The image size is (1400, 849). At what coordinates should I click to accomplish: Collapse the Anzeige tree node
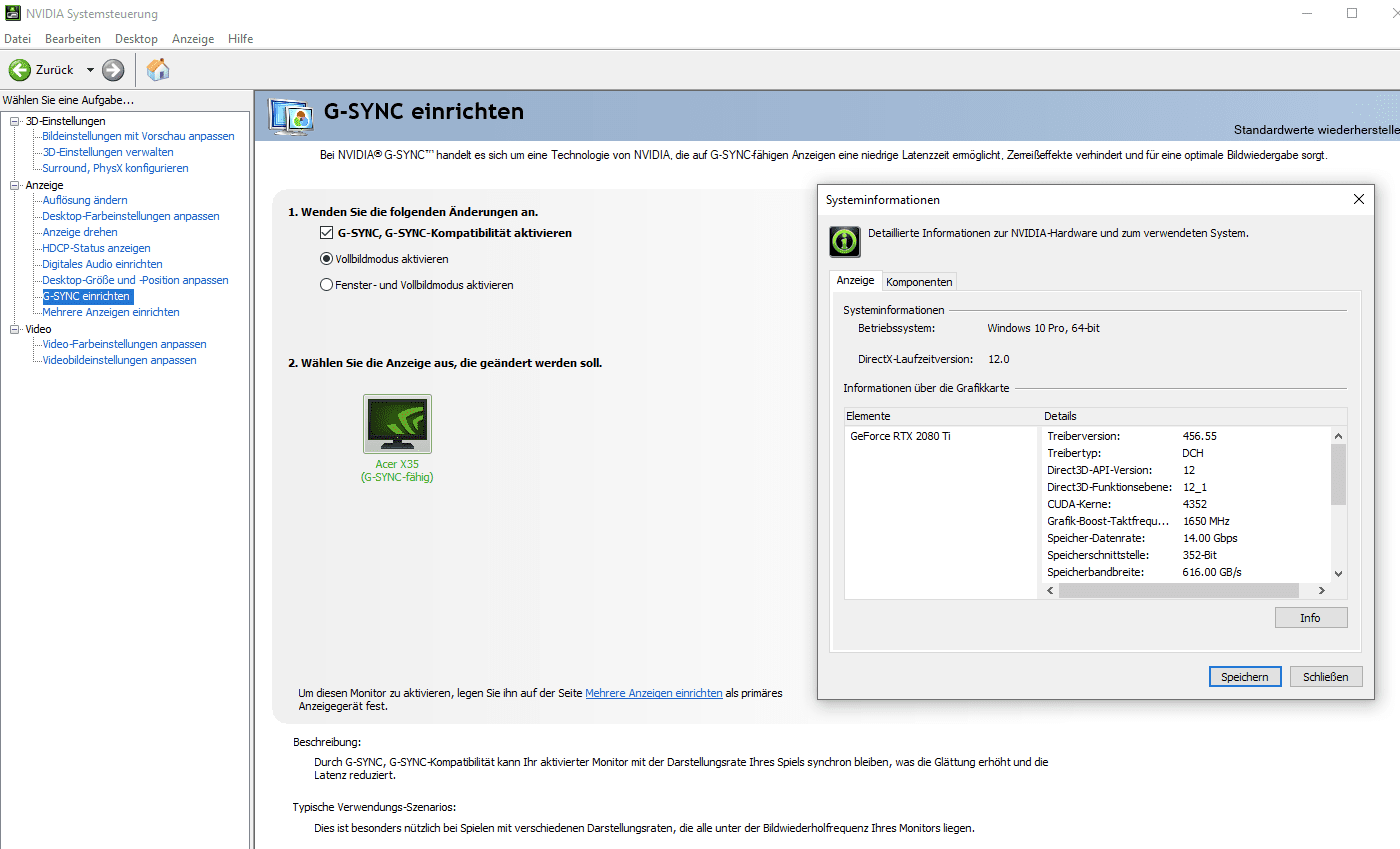pos(15,185)
